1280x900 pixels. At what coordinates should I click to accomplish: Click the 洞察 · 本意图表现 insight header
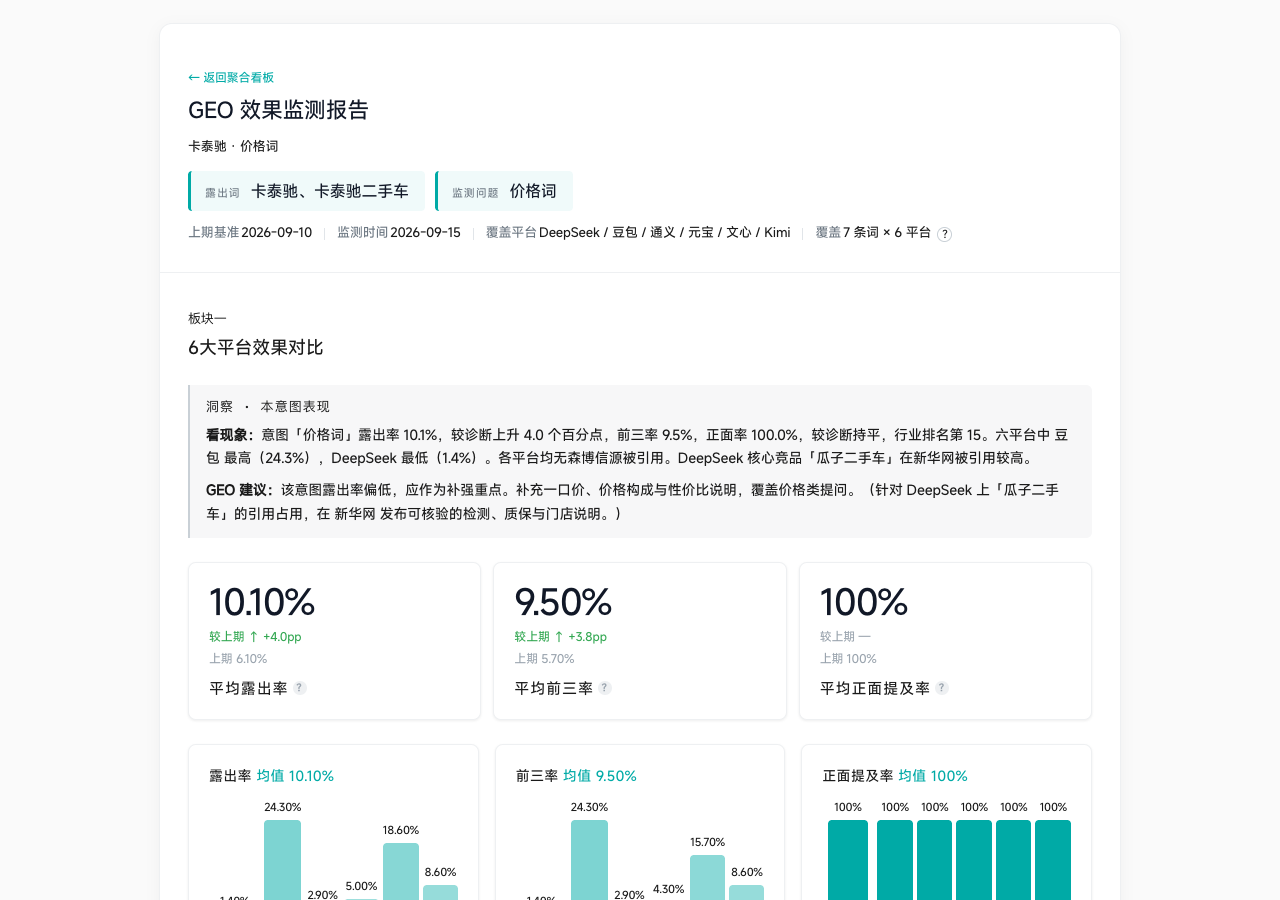268,407
